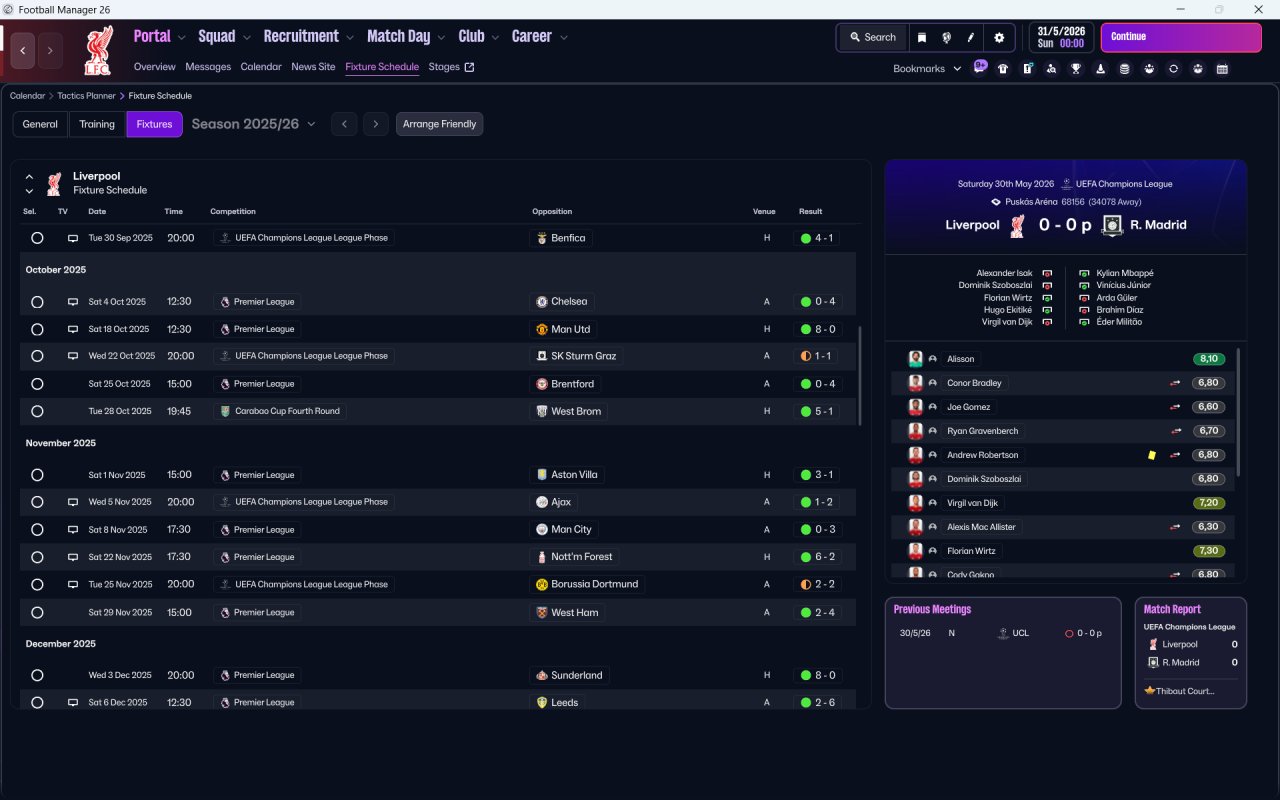Click the pencil edit icon in top toolbar

coord(970,37)
